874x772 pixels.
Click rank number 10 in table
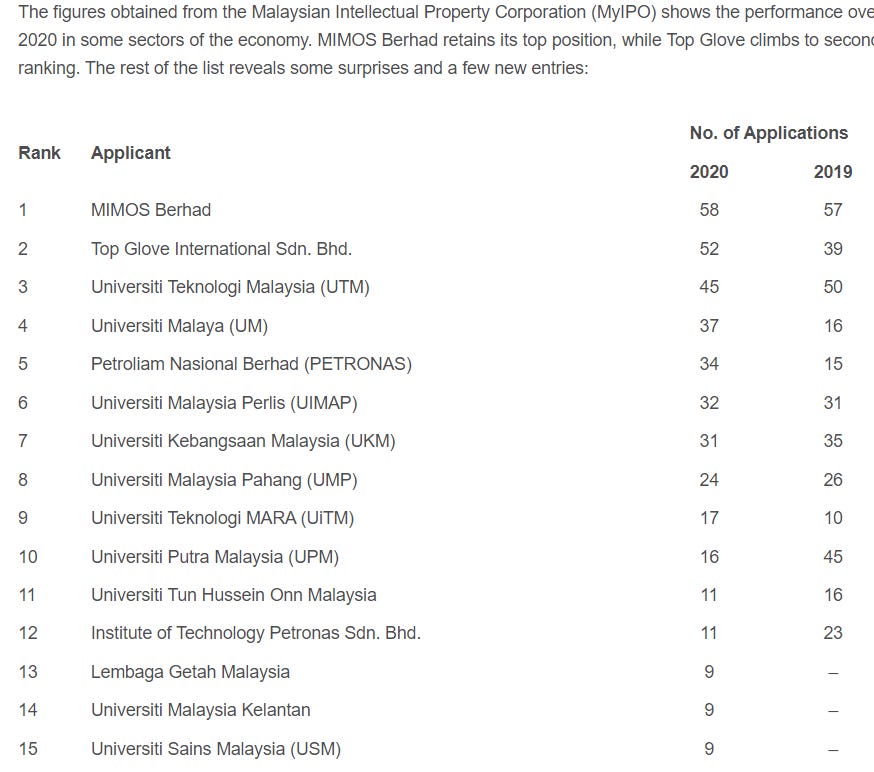click(x=28, y=557)
